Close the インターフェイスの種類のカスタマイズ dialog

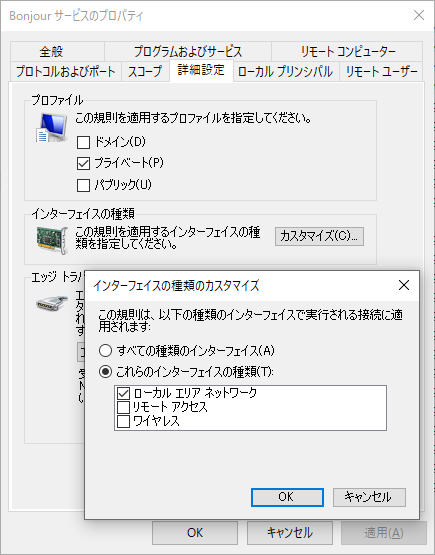pyautogui.click(x=404, y=285)
